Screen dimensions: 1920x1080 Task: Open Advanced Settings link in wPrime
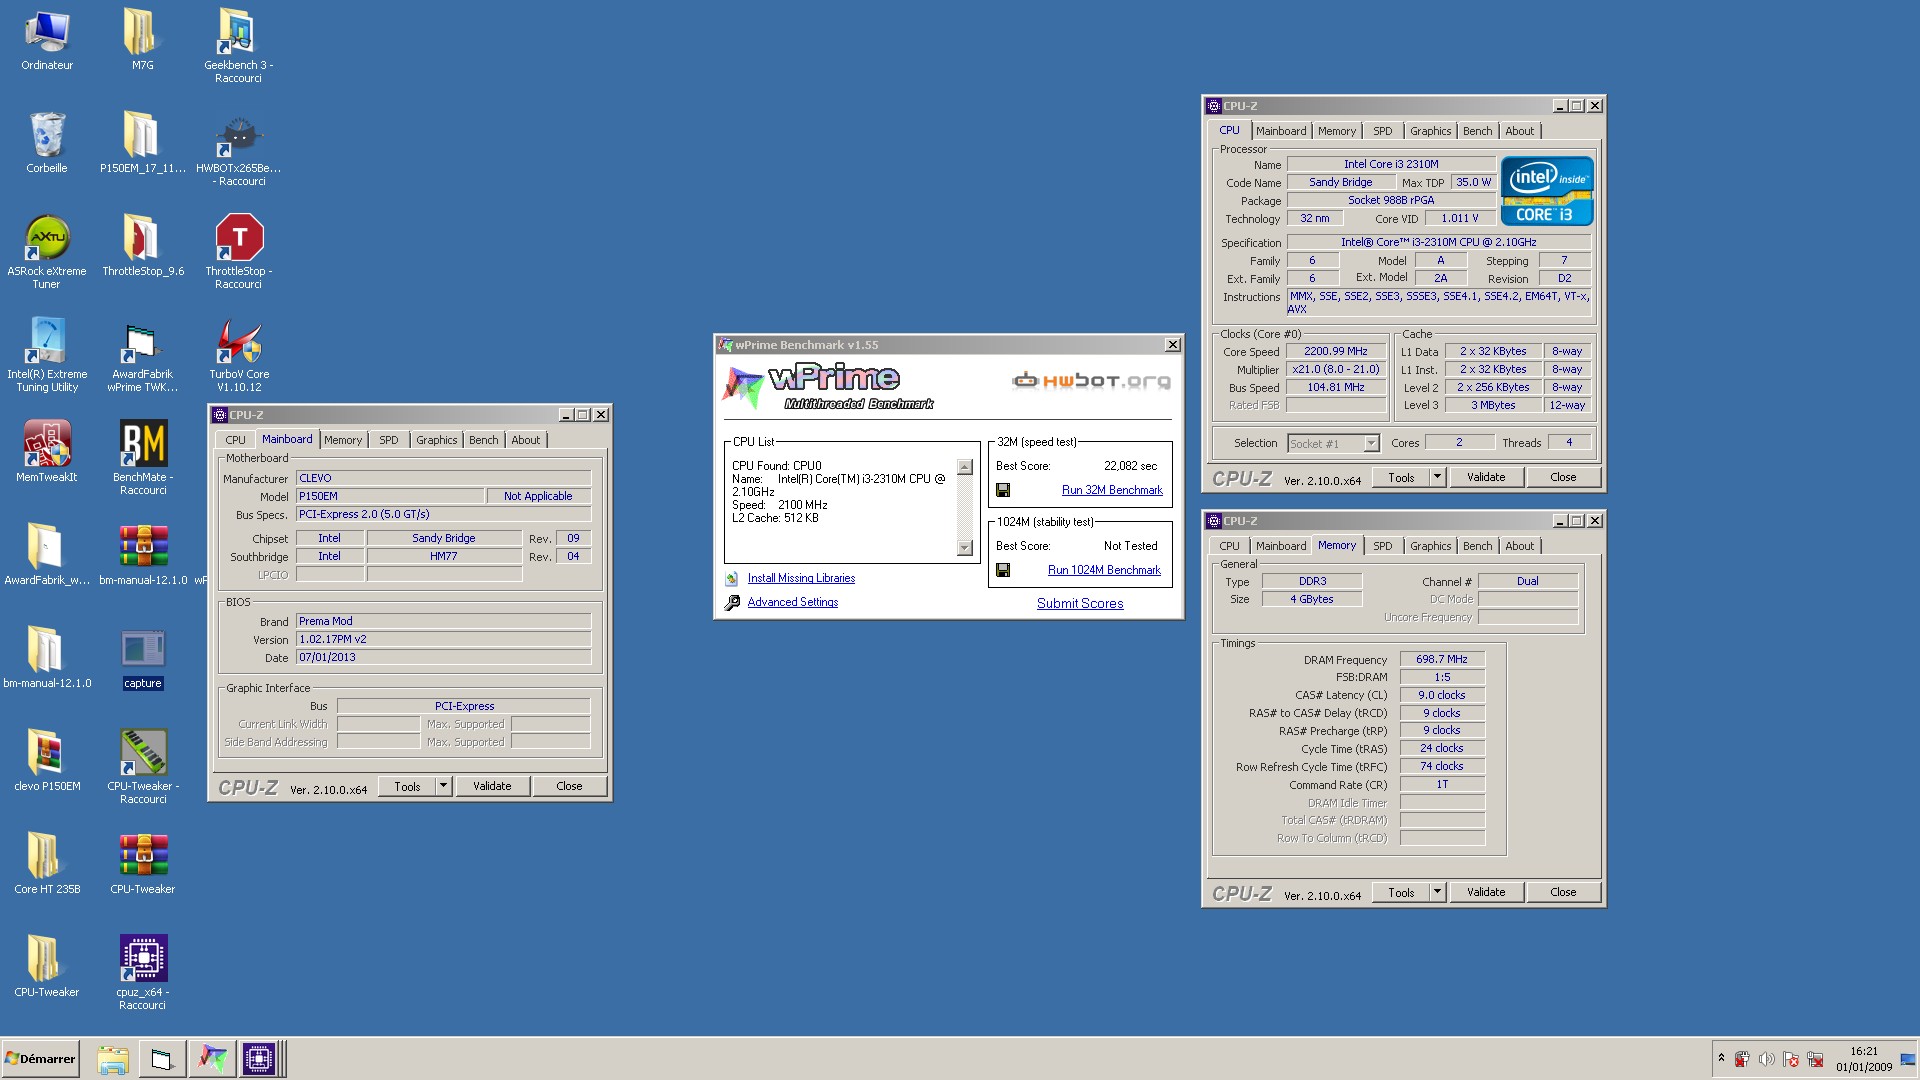tap(793, 602)
